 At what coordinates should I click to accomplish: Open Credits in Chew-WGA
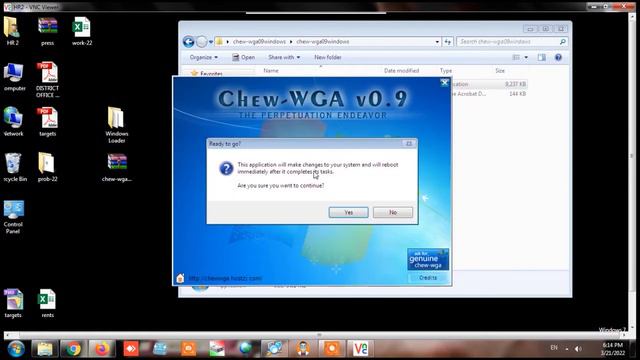[x=428, y=278]
